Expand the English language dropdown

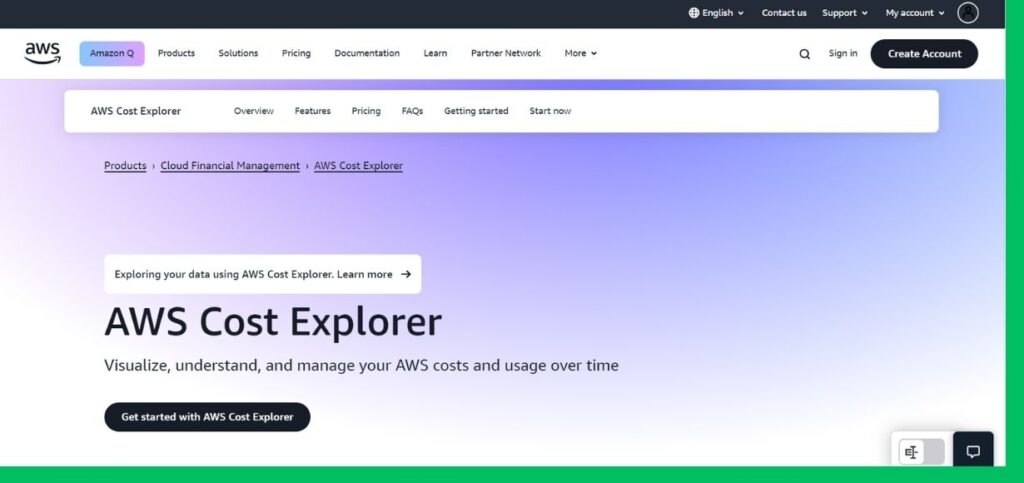pos(716,13)
